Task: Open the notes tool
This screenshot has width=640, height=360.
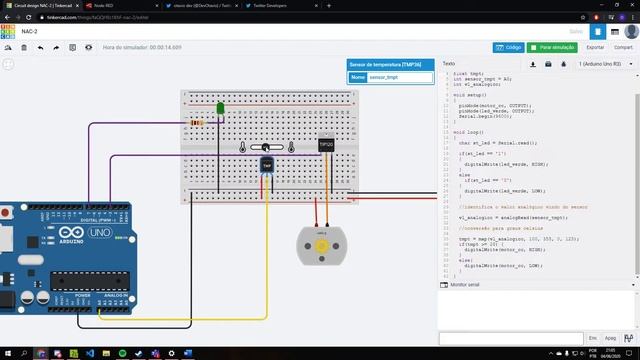Action: 73,48
